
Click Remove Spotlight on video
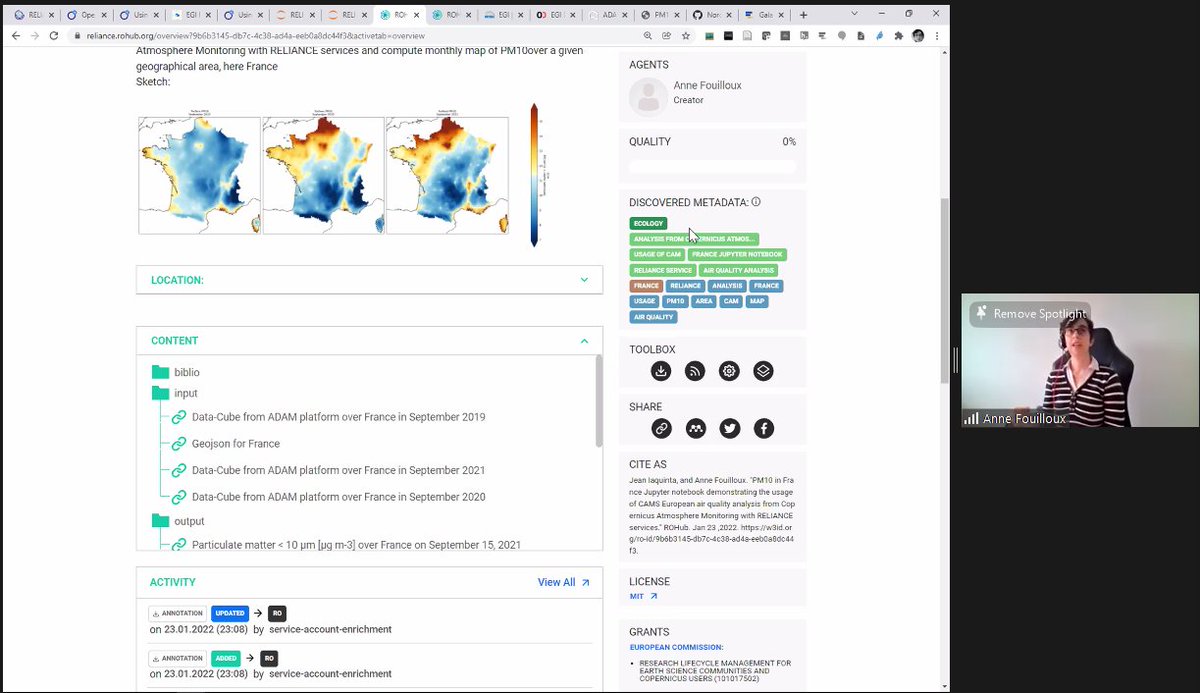pos(1029,313)
